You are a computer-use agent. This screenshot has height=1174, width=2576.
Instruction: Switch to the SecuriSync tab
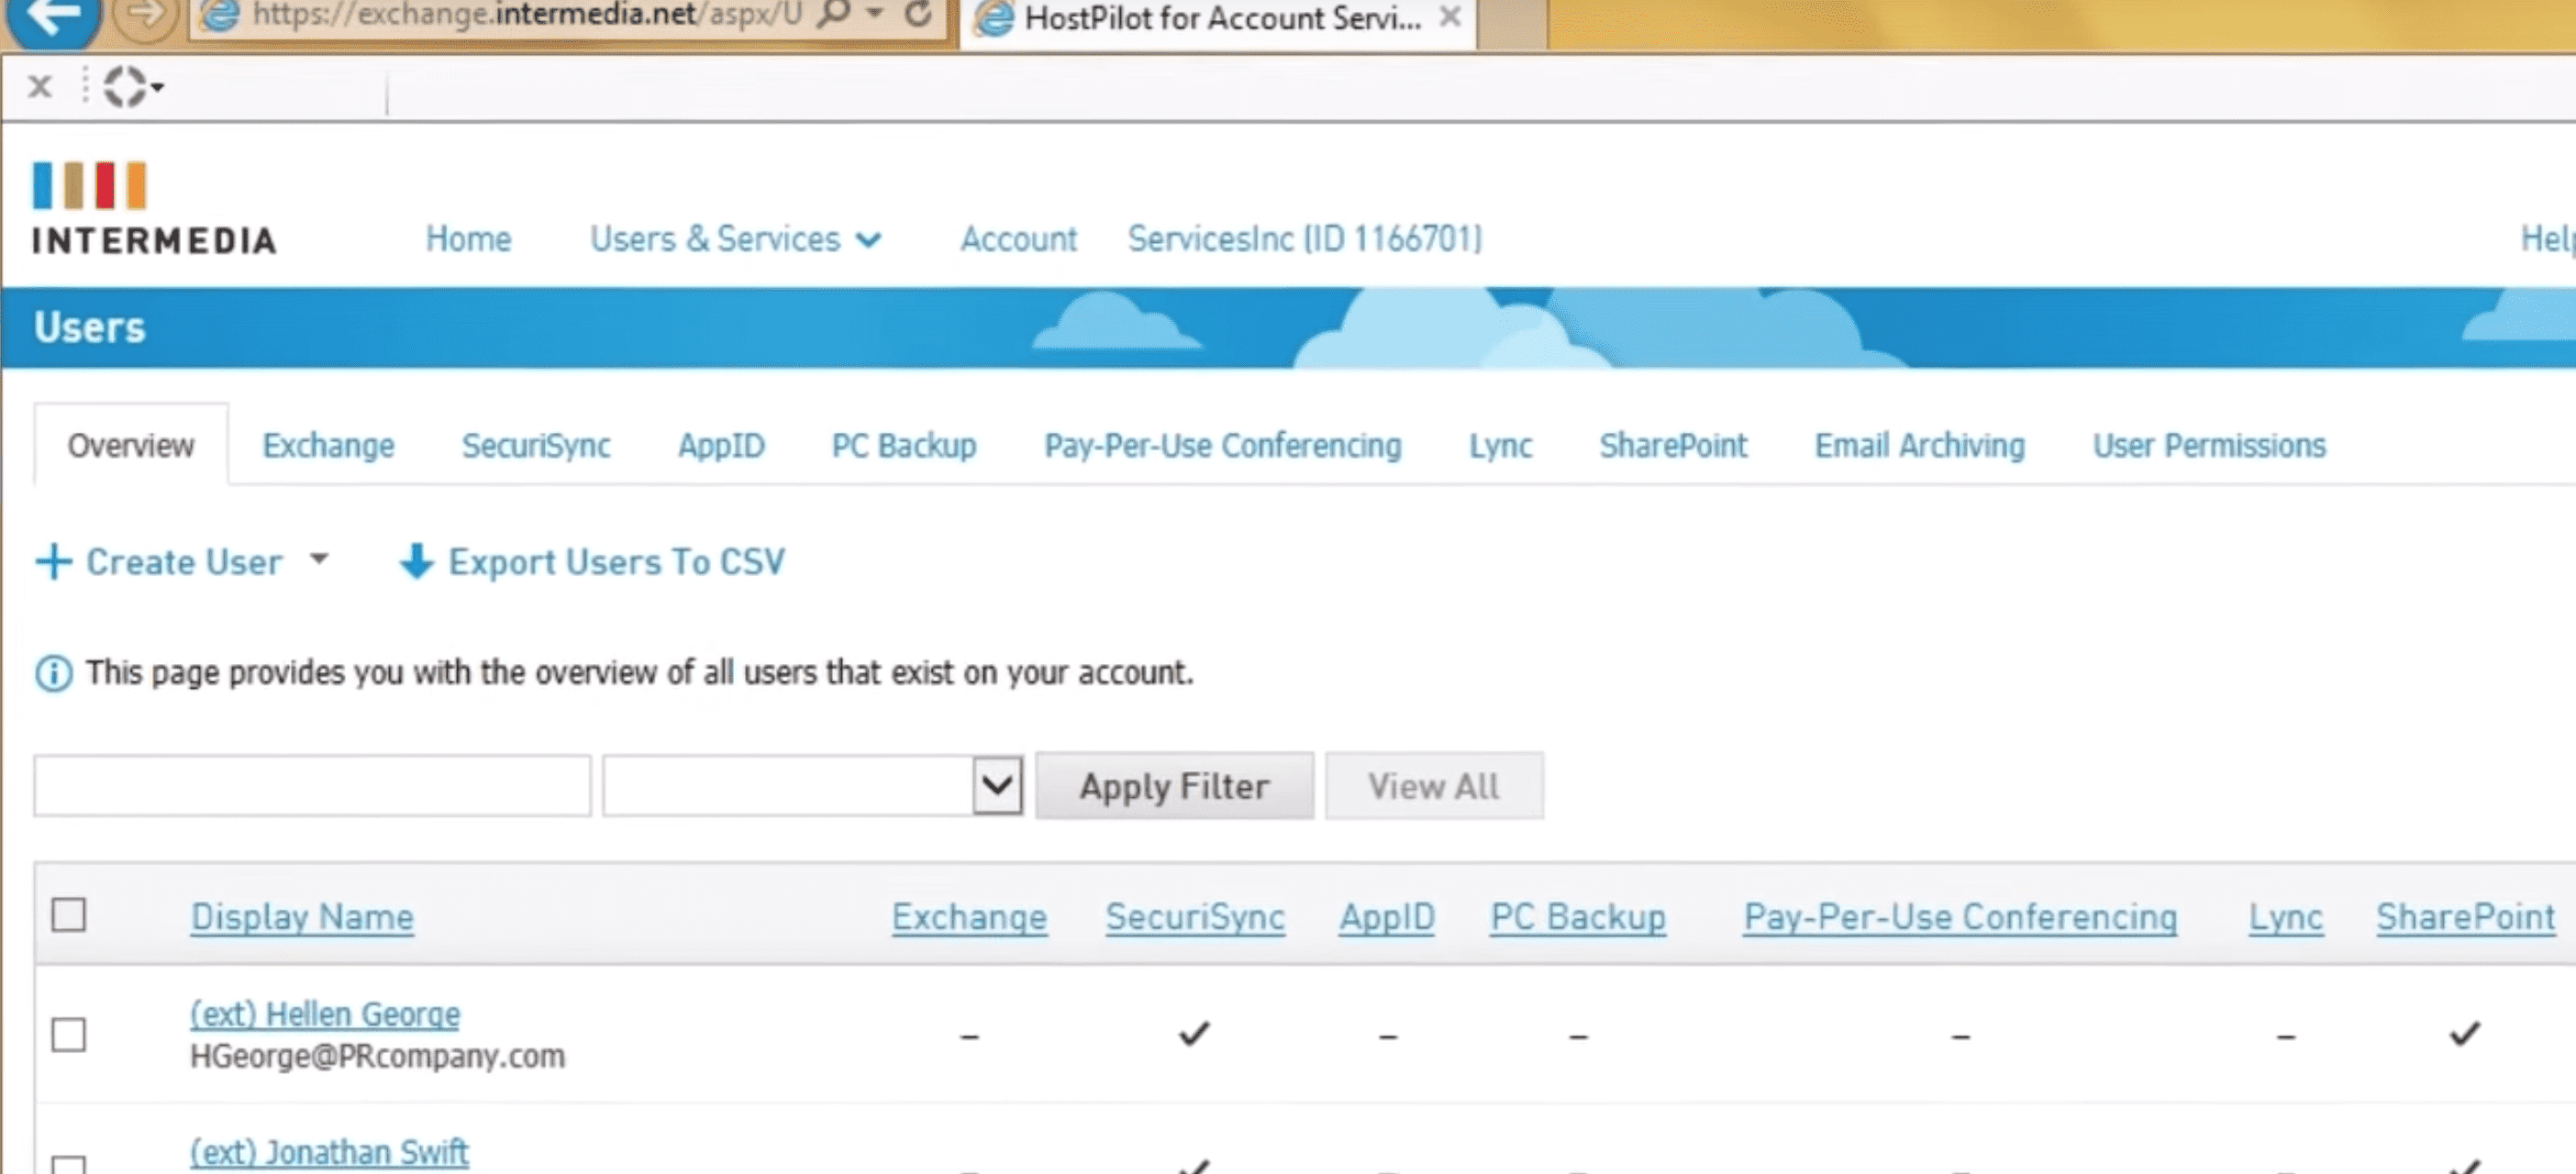pos(535,446)
